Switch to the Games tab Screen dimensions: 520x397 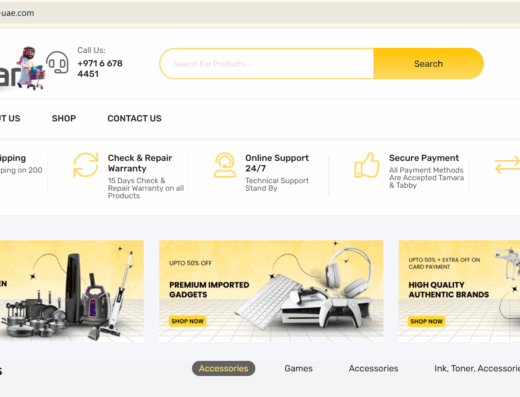point(298,368)
